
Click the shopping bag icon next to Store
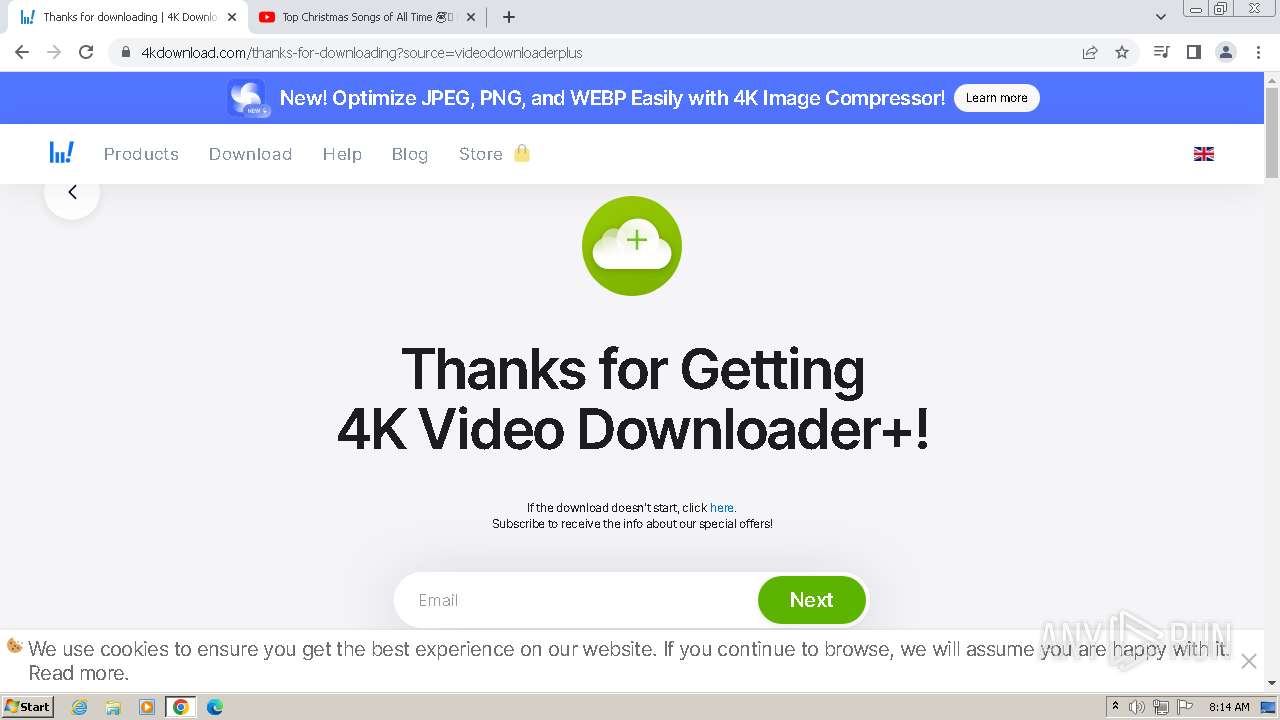coord(521,153)
